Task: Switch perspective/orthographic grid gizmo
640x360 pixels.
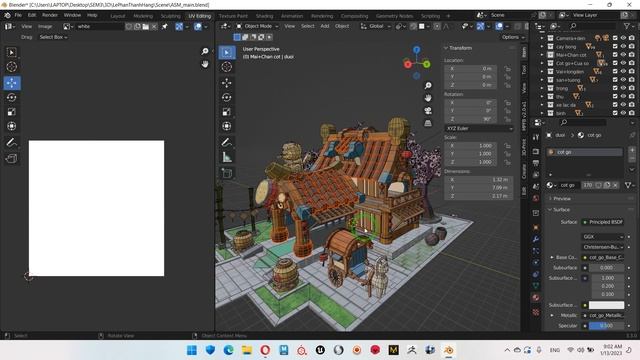Action: click(428, 123)
